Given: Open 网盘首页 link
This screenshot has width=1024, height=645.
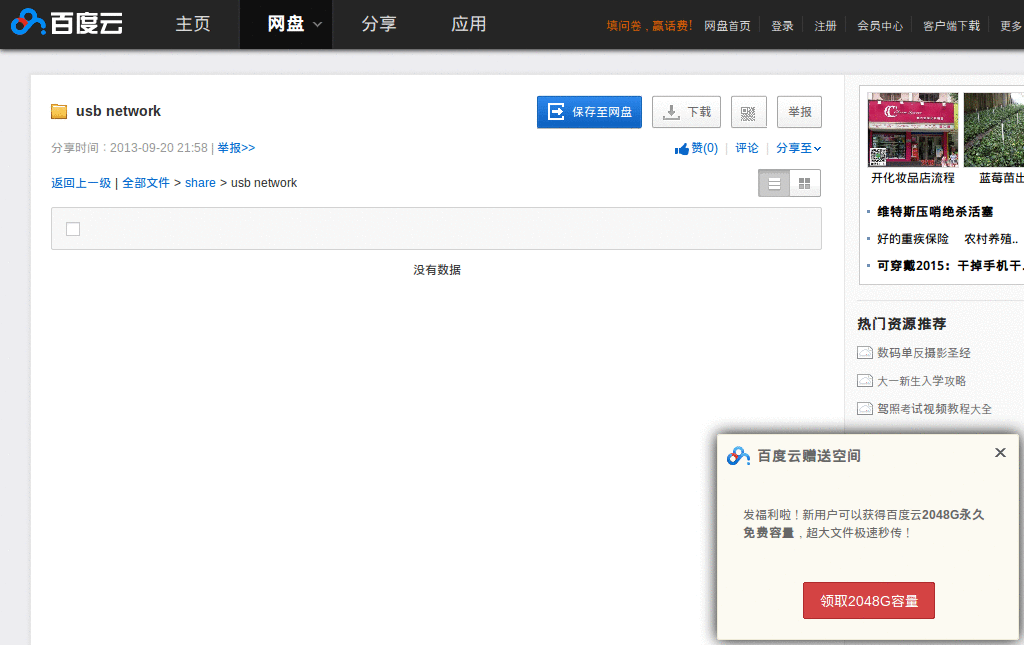Looking at the screenshot, I should click(x=728, y=25).
